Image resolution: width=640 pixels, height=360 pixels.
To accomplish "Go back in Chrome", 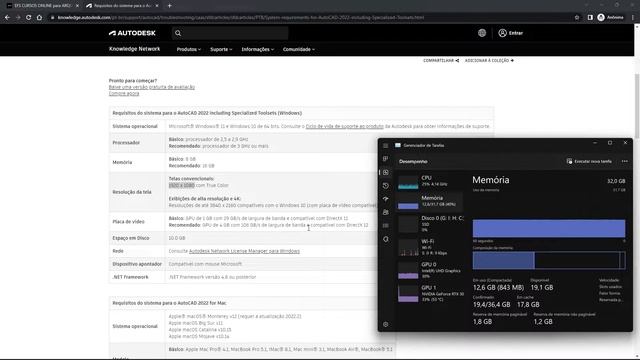I will (7, 18).
